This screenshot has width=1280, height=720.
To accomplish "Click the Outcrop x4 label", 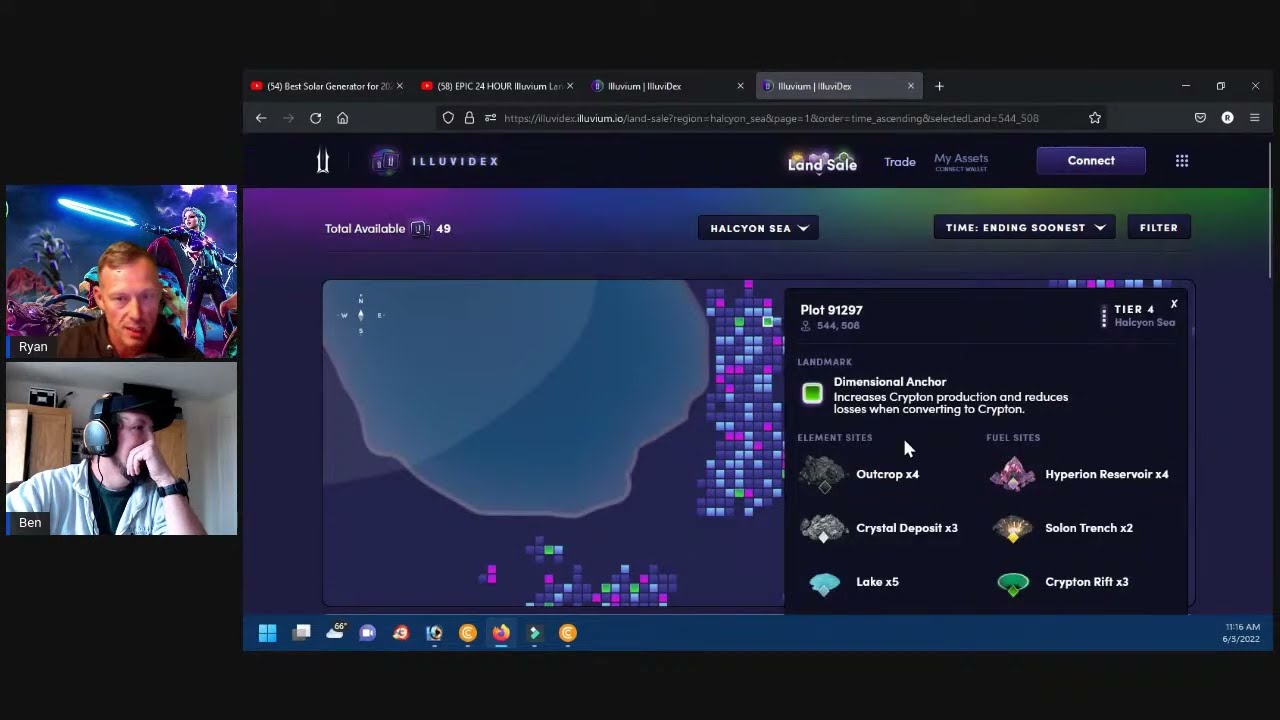I will point(887,474).
